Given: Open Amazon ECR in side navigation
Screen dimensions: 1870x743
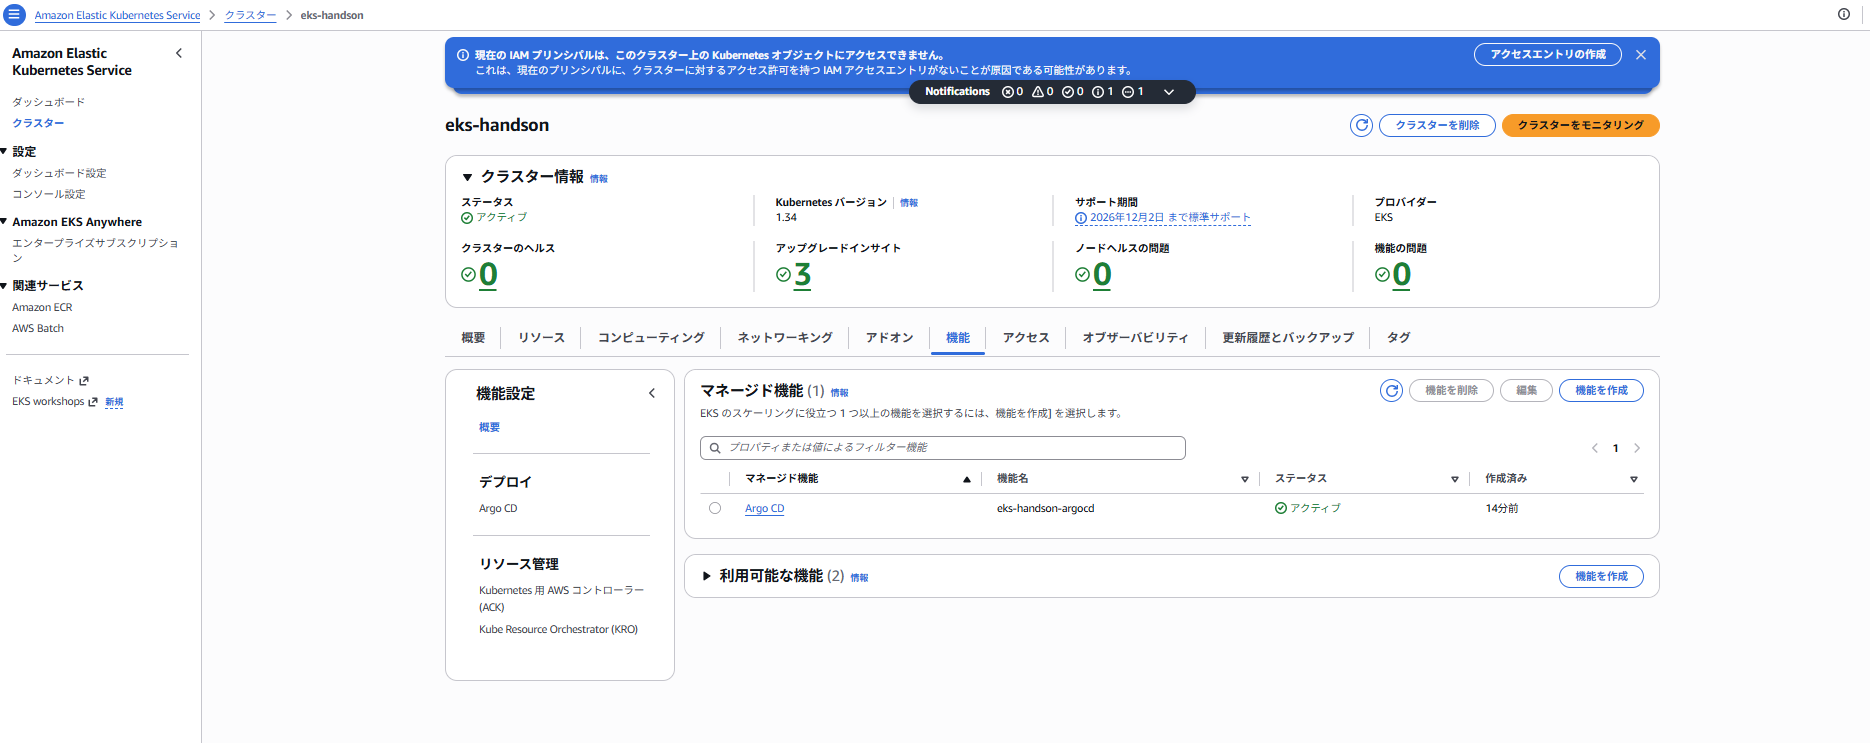Looking at the screenshot, I should 42,308.
